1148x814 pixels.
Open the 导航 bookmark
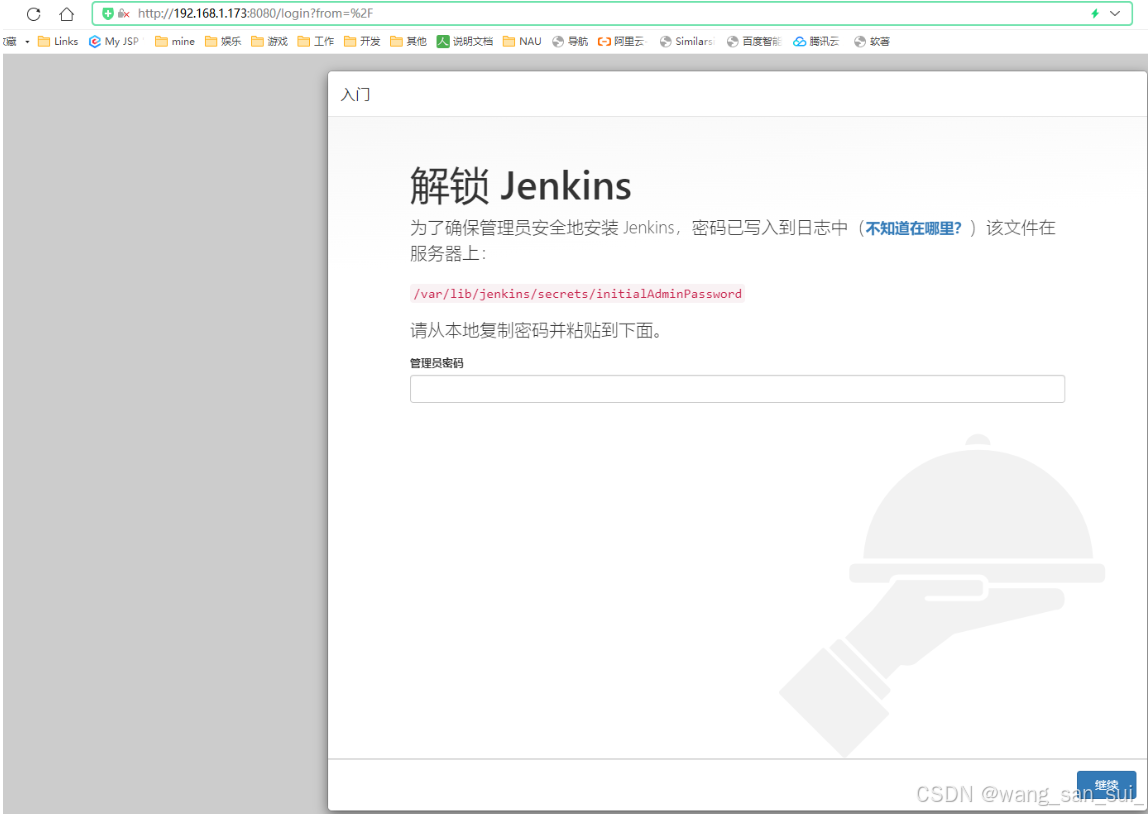pyautogui.click(x=570, y=42)
